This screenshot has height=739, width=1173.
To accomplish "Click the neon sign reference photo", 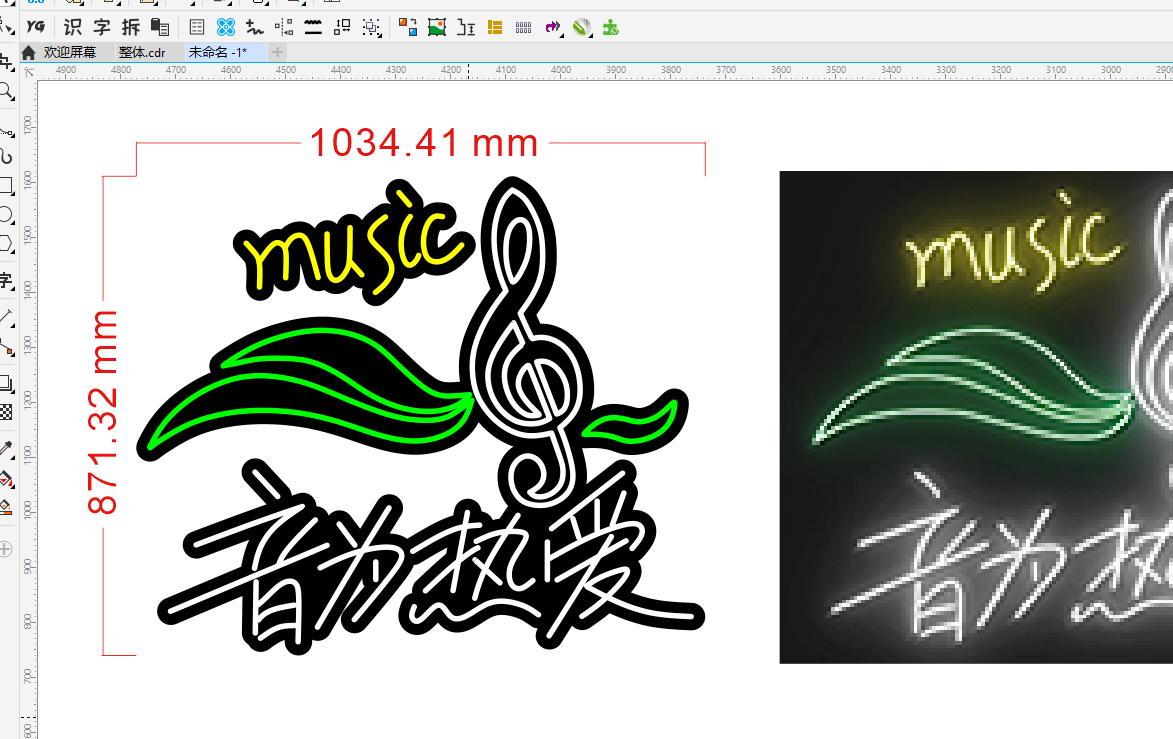I will click(976, 417).
